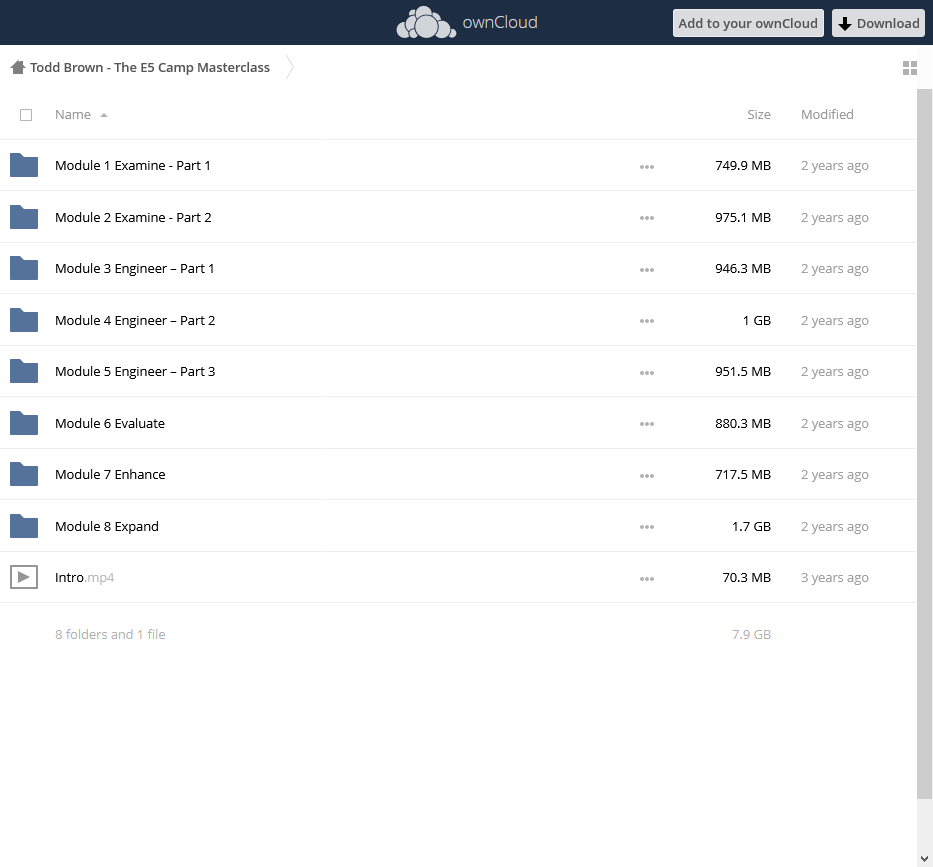Open the Module 8 Expand folder

pyautogui.click(x=107, y=526)
